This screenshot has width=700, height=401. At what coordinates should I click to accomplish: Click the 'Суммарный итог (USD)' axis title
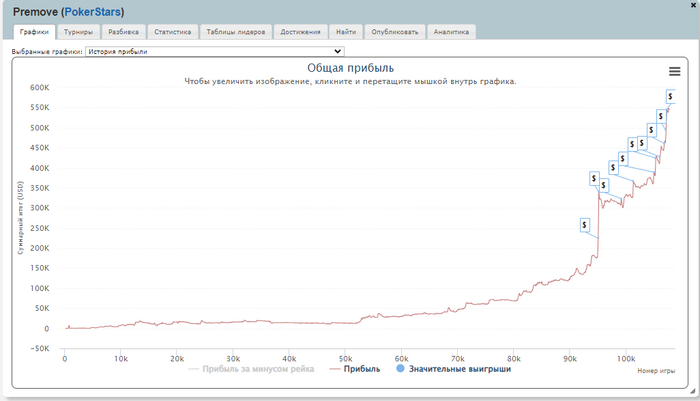pyautogui.click(x=20, y=217)
